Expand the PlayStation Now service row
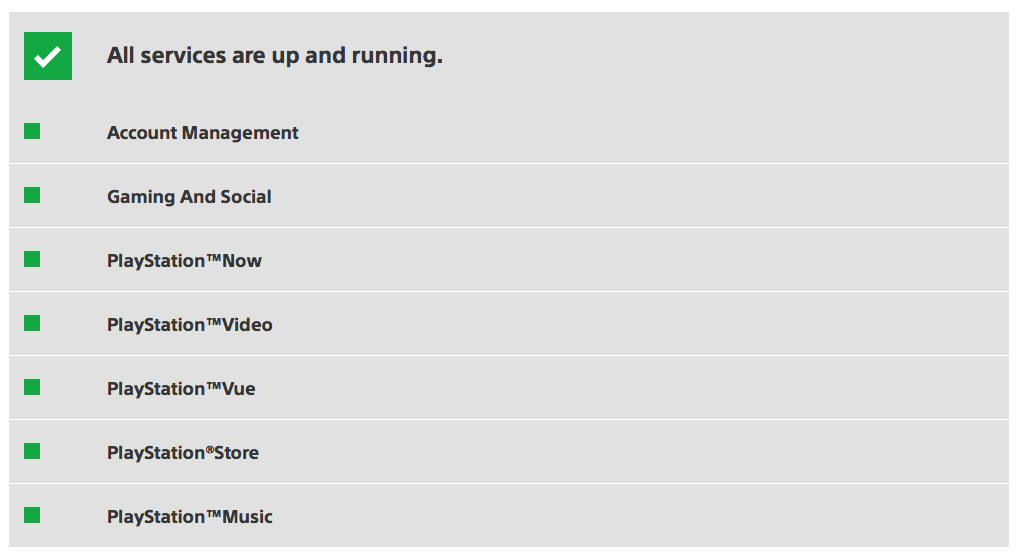This screenshot has width=1018, height=558. [509, 260]
